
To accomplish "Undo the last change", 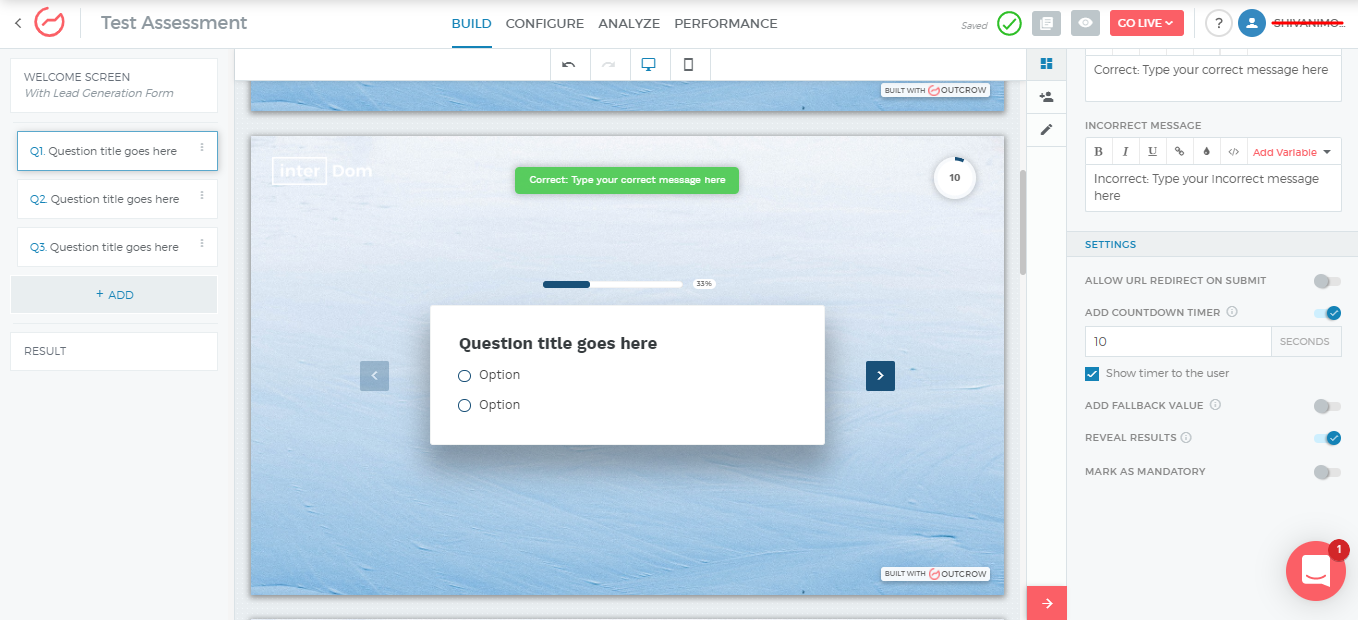I will [x=569, y=65].
